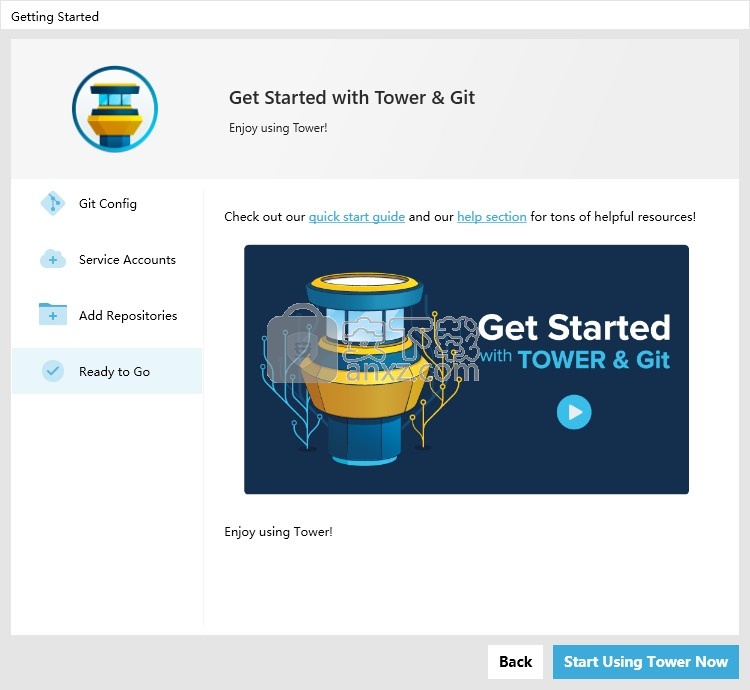Click the Git Config branch icon
The image size is (750, 690).
(53, 204)
